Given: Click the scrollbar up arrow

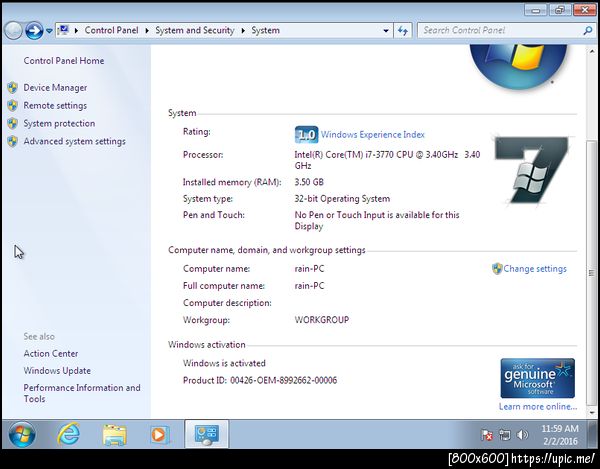Looking at the screenshot, I should [x=592, y=51].
